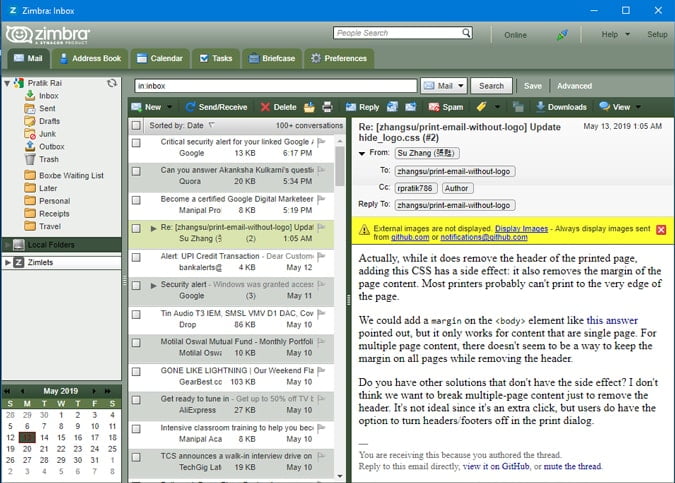Image resolution: width=675 pixels, height=483 pixels.
Task: Close the external images warning bar
Action: [x=660, y=230]
